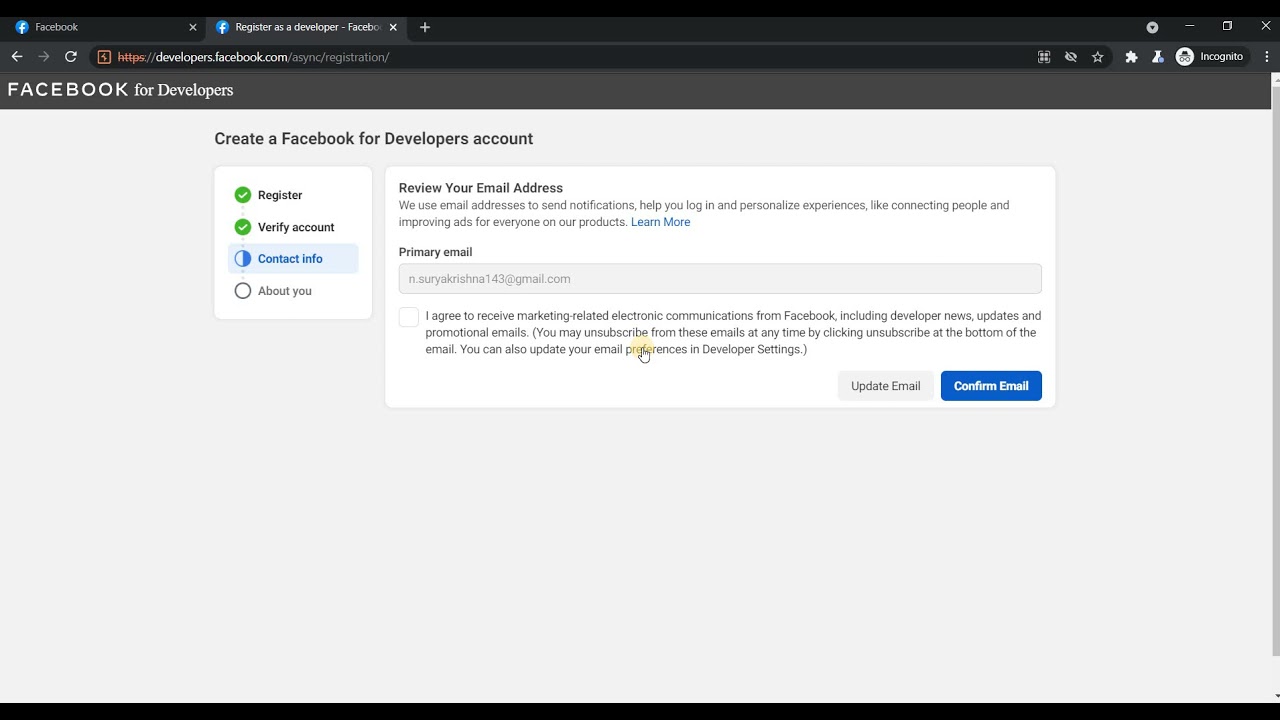Screen dimensions: 1280x720
Task: Click the tab search dropdown circle icon
Action: tap(1152, 27)
